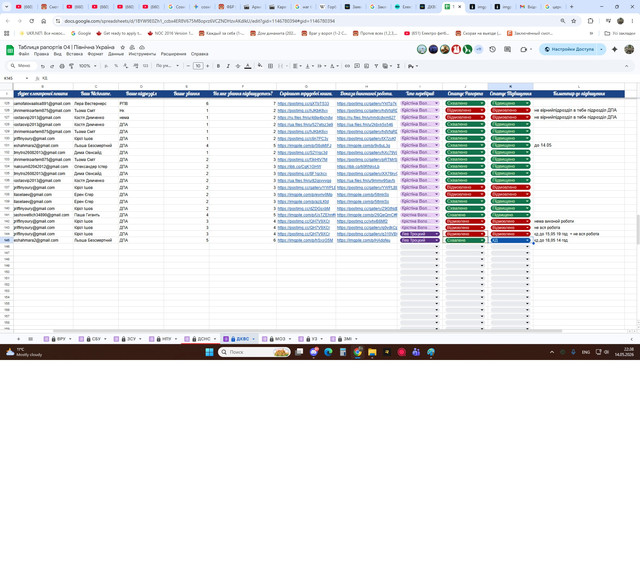
Task: Open the share button dropdown arrow
Action: 602,49
